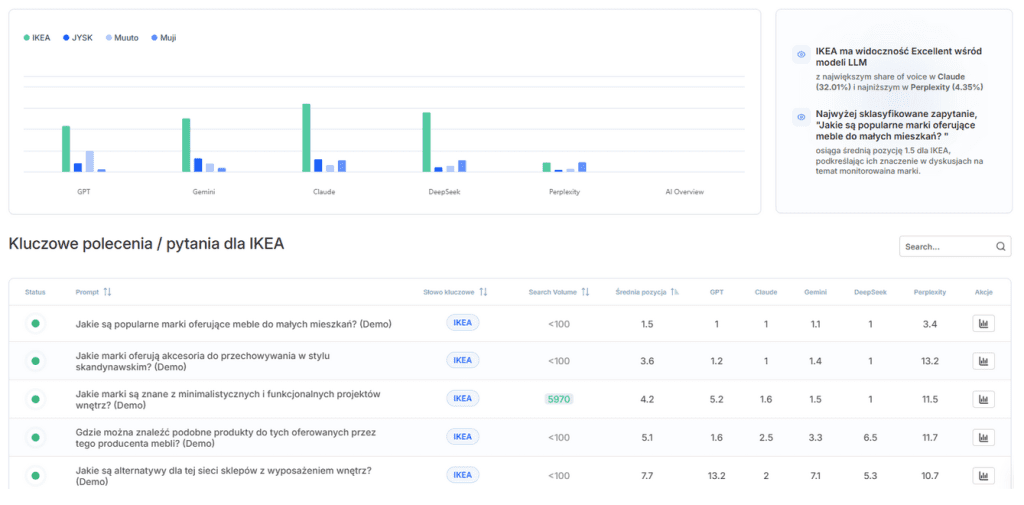
Task: Click prompt 'Jakie są popularne marki oferujące meble'
Action: [234, 323]
